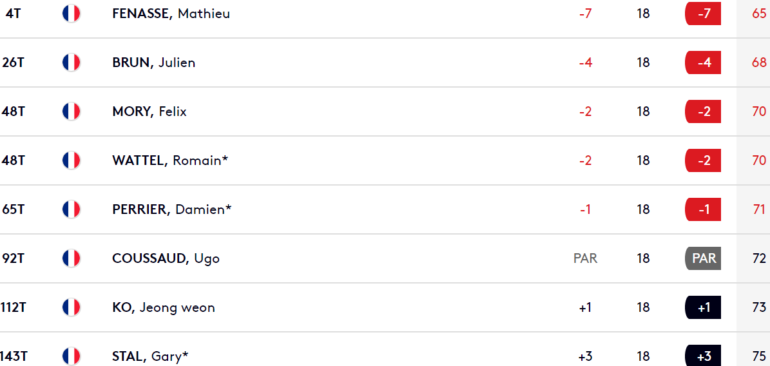Click the red -4 score badge

(x=703, y=62)
